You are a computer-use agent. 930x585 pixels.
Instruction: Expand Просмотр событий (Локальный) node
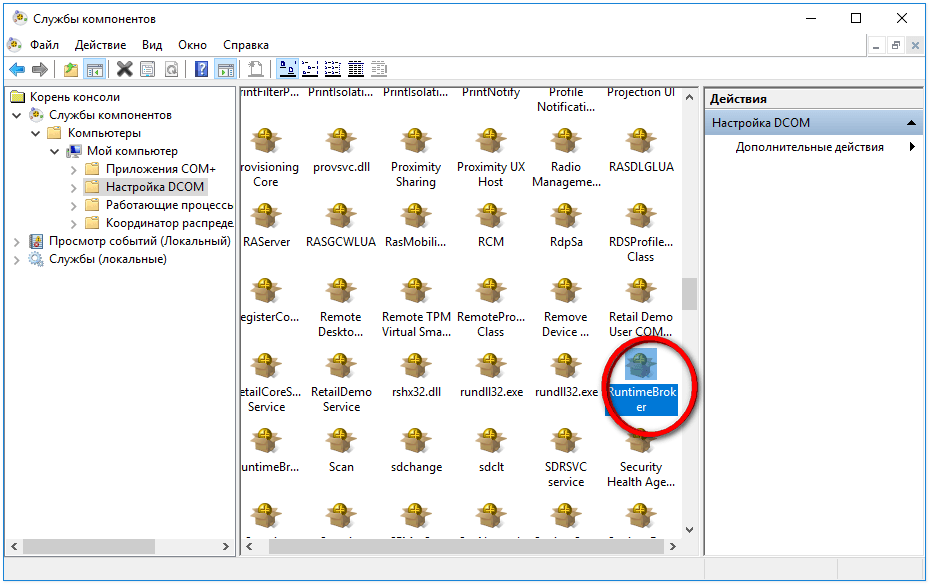point(17,241)
